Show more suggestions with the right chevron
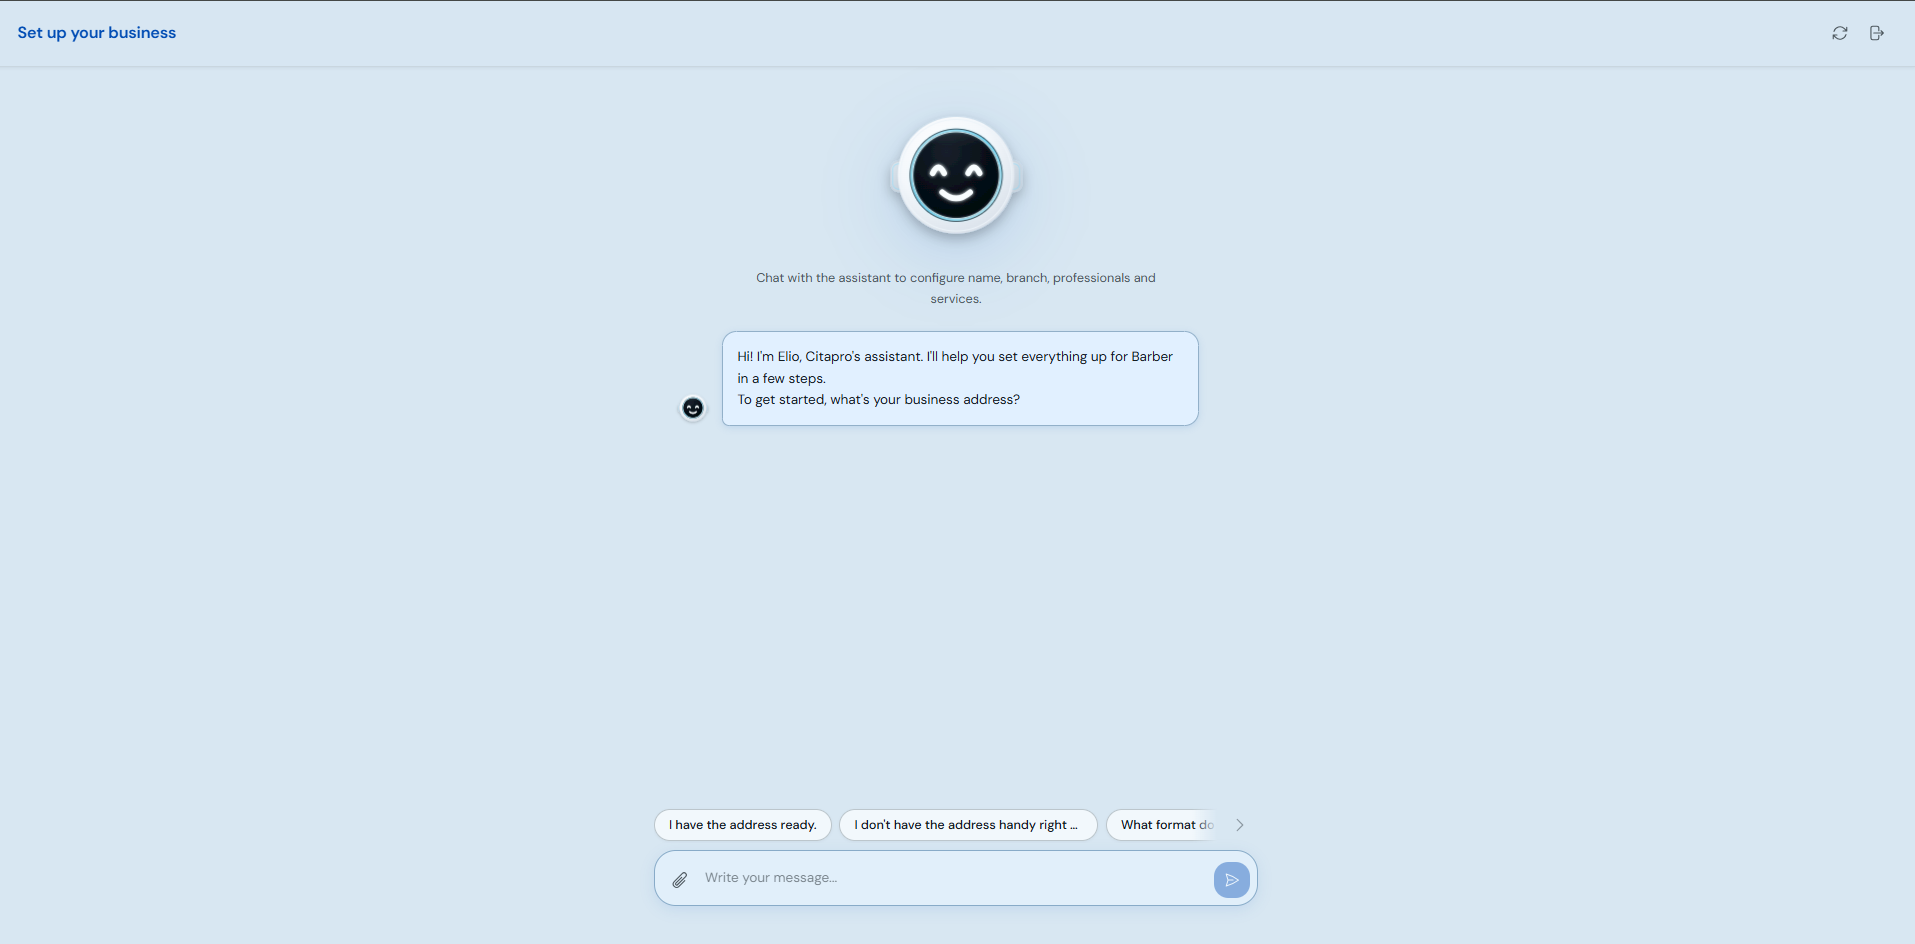Screen dimensions: 1915x944 point(1240,825)
